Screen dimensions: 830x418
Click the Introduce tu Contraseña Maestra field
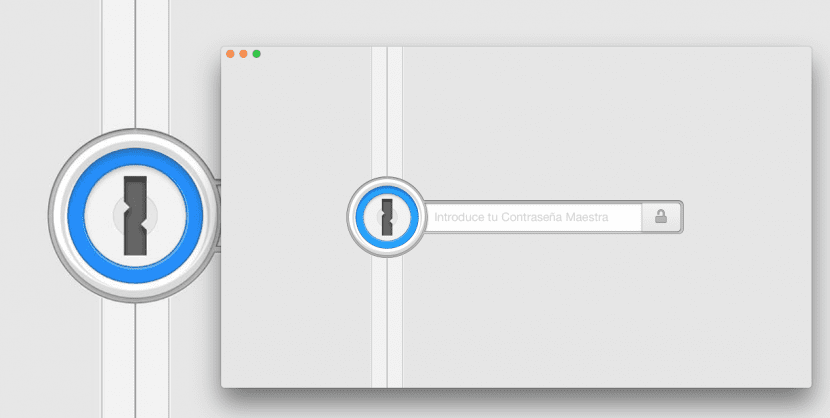coord(534,217)
